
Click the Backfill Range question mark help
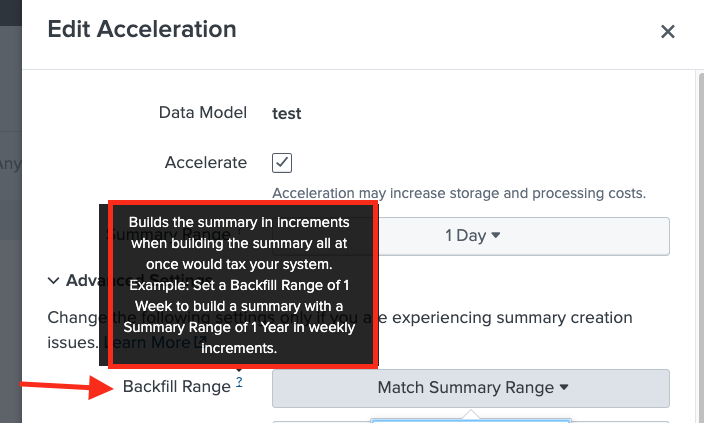pyautogui.click(x=240, y=383)
